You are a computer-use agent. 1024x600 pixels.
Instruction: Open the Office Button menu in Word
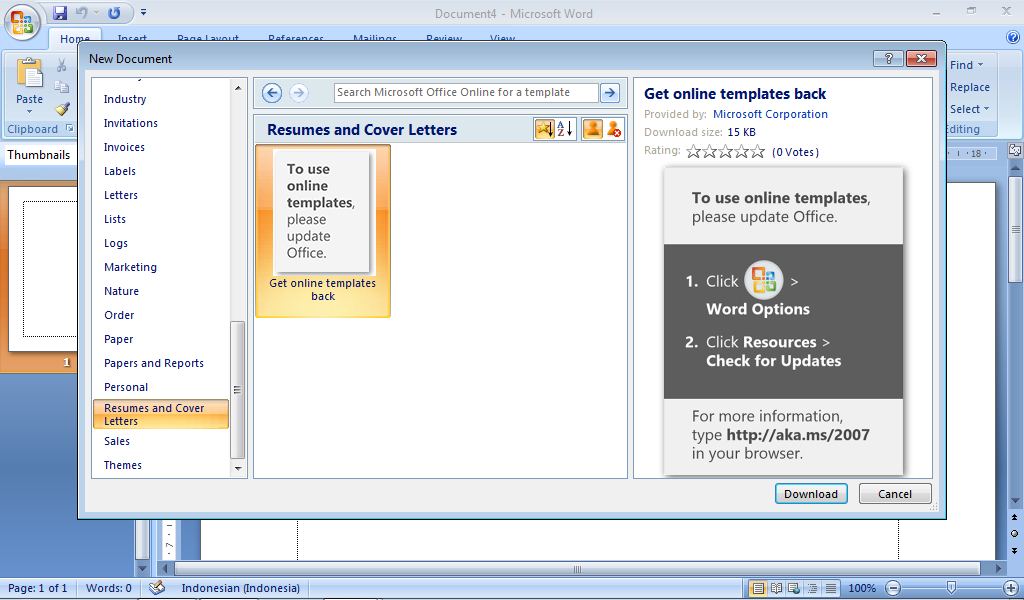tap(22, 23)
